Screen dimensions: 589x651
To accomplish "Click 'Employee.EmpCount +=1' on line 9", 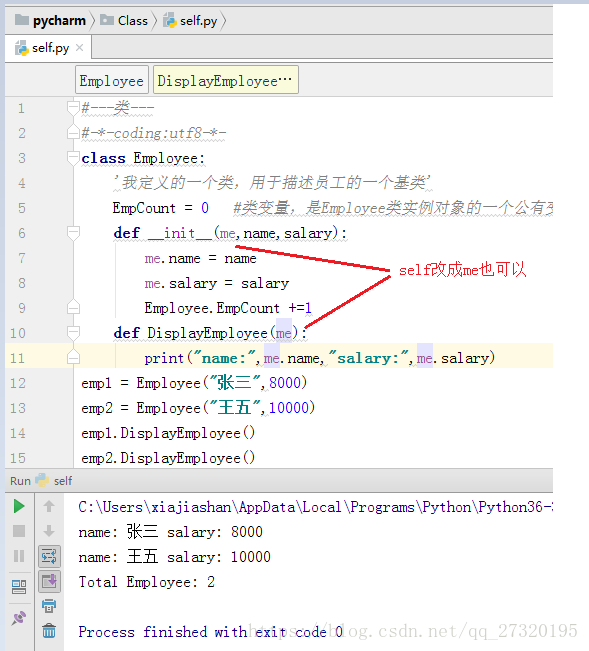I will point(228,308).
